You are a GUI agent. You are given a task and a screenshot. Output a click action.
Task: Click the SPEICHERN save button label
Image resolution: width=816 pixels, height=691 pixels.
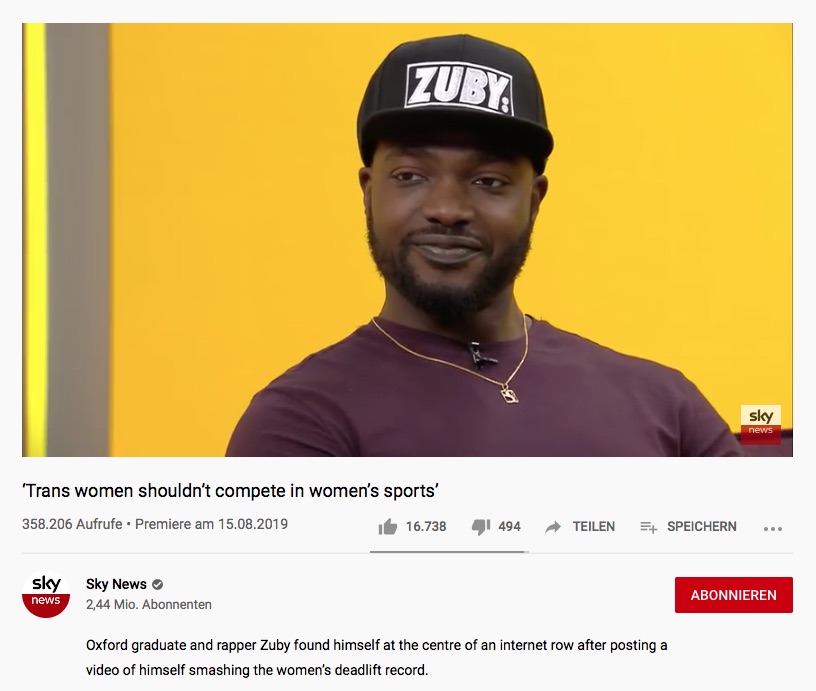coord(702,527)
